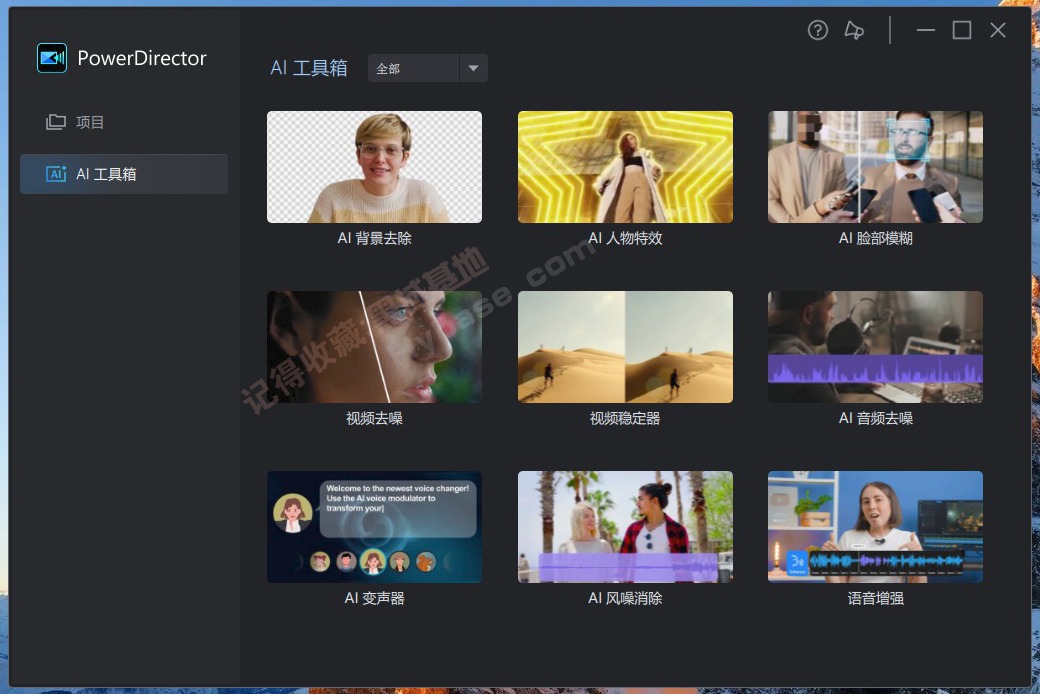Click the feedback cursor icon near window controls
The image size is (1040, 694).
(853, 31)
